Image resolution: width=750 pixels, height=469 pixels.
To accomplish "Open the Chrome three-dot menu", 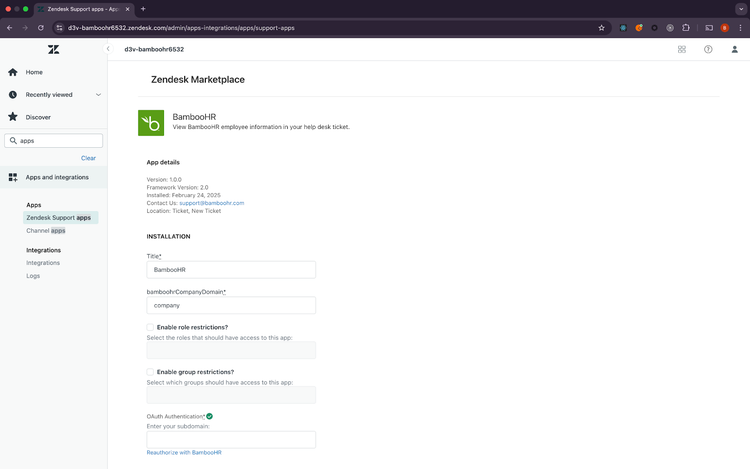I will pos(740,28).
